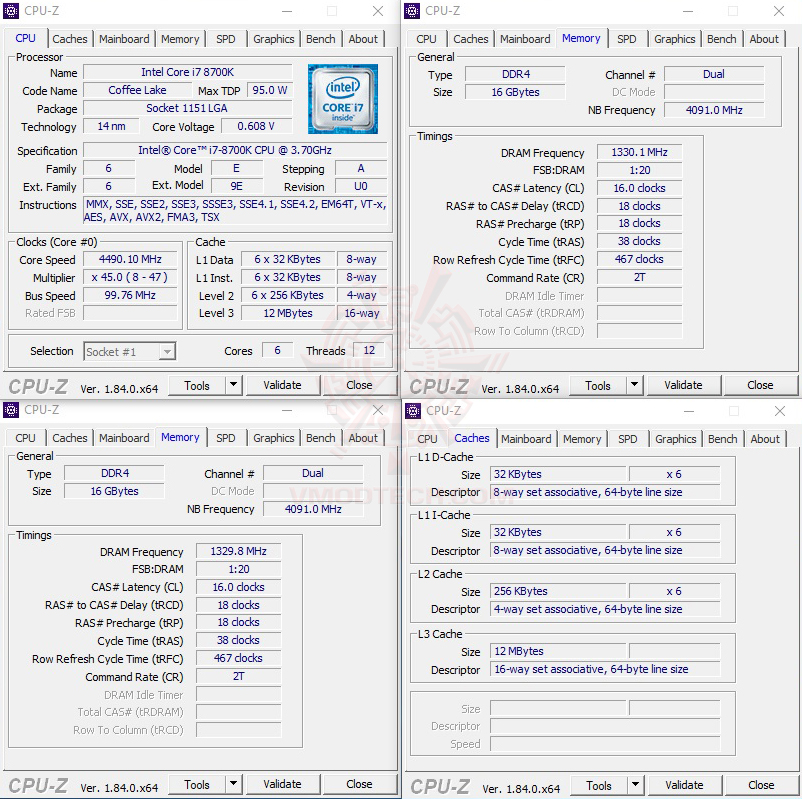
Task: Click the CPU-Z app icon in the top-right Memory window title bar
Action: 412,11
